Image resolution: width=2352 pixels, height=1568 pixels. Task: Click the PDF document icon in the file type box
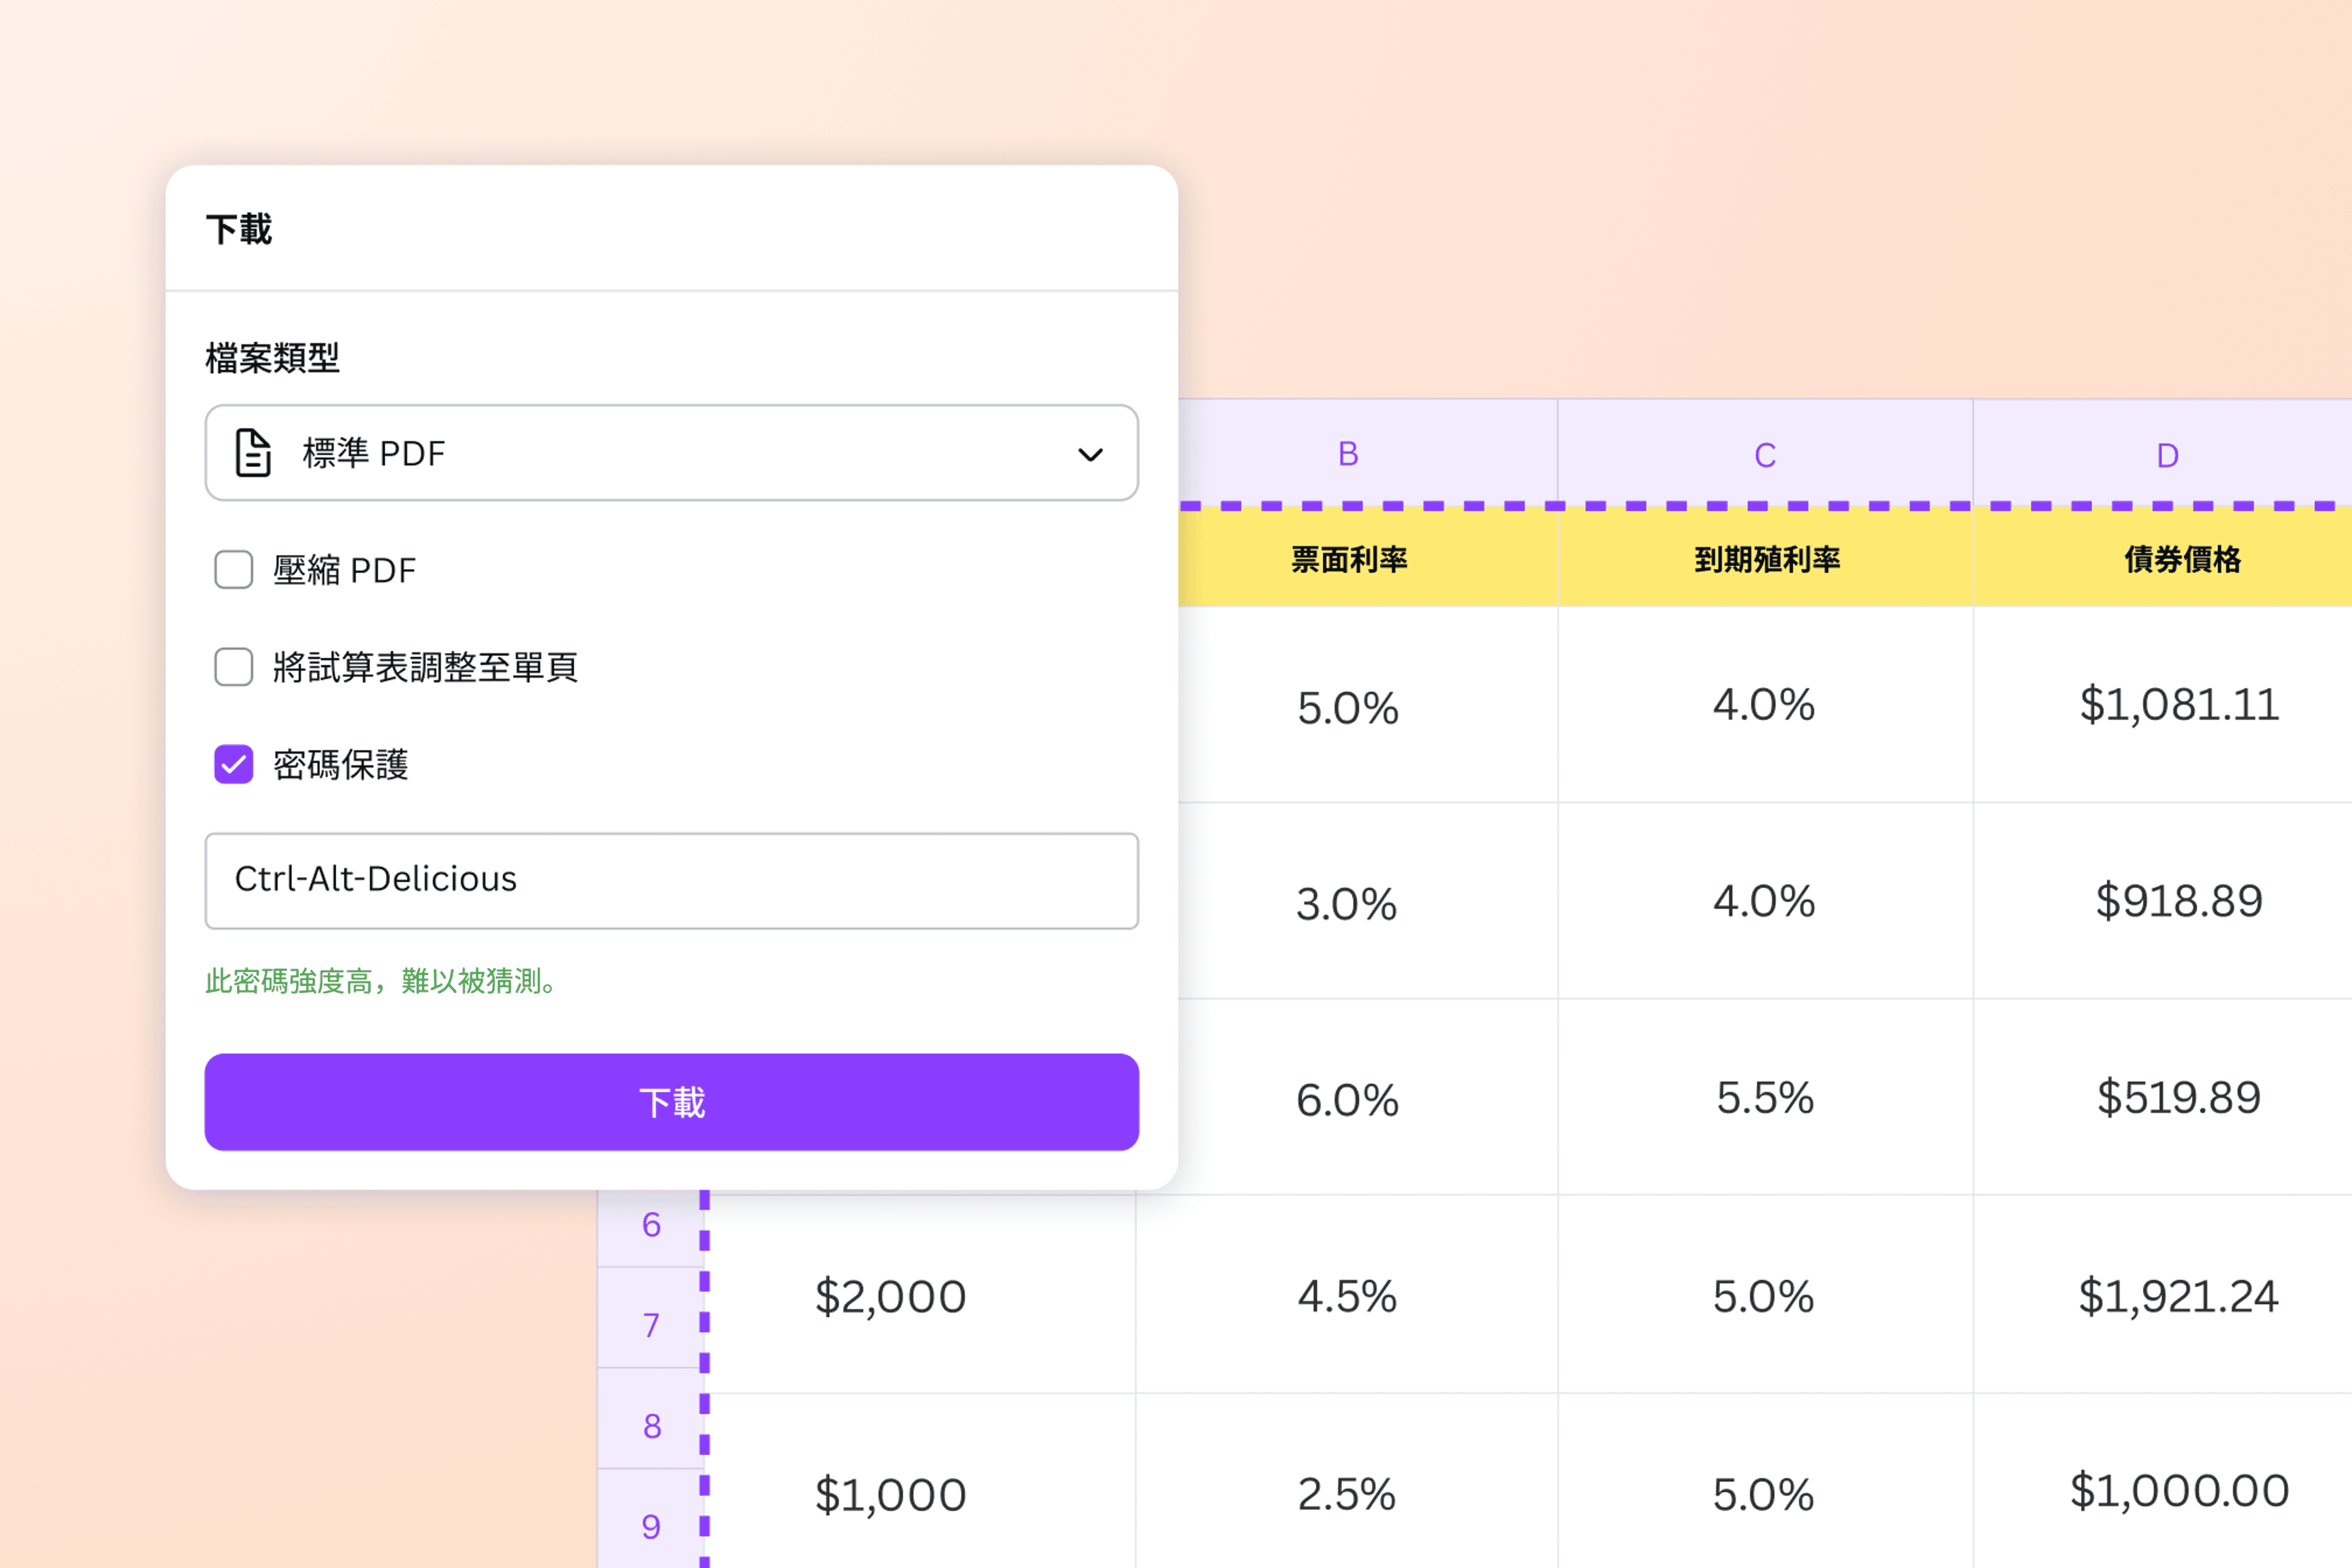tap(253, 453)
